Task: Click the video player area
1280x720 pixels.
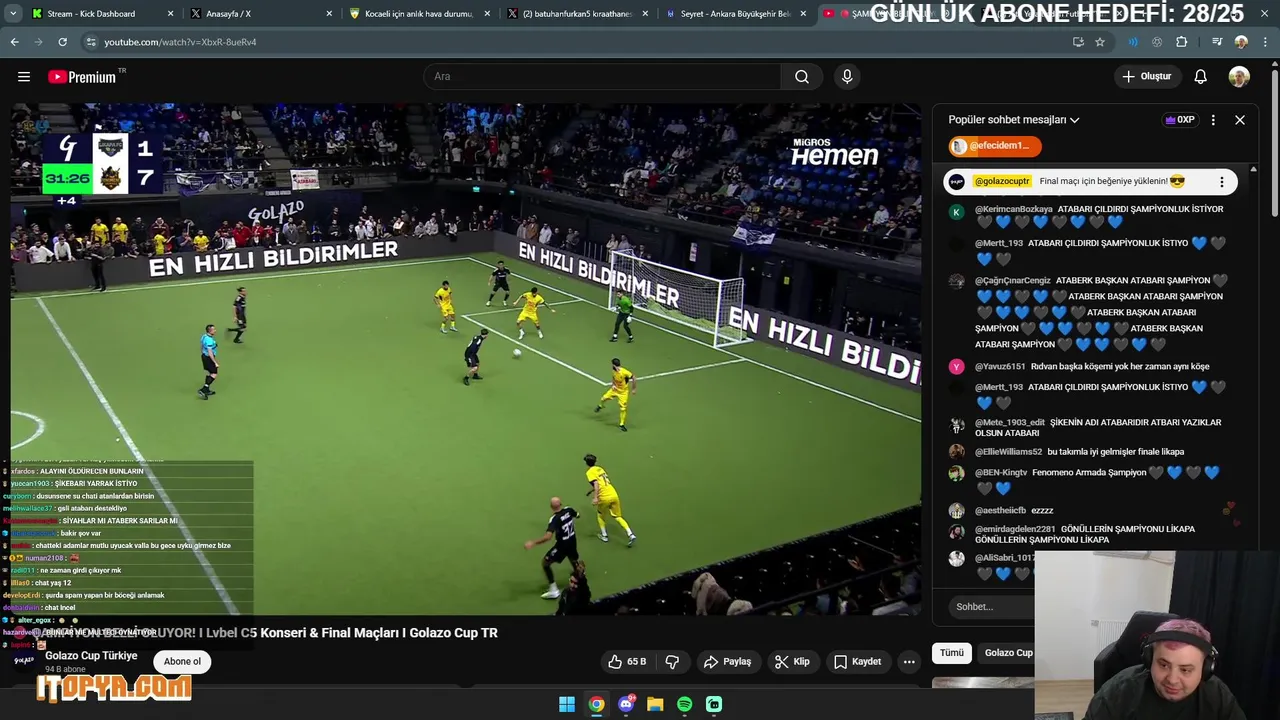Action: (x=466, y=359)
